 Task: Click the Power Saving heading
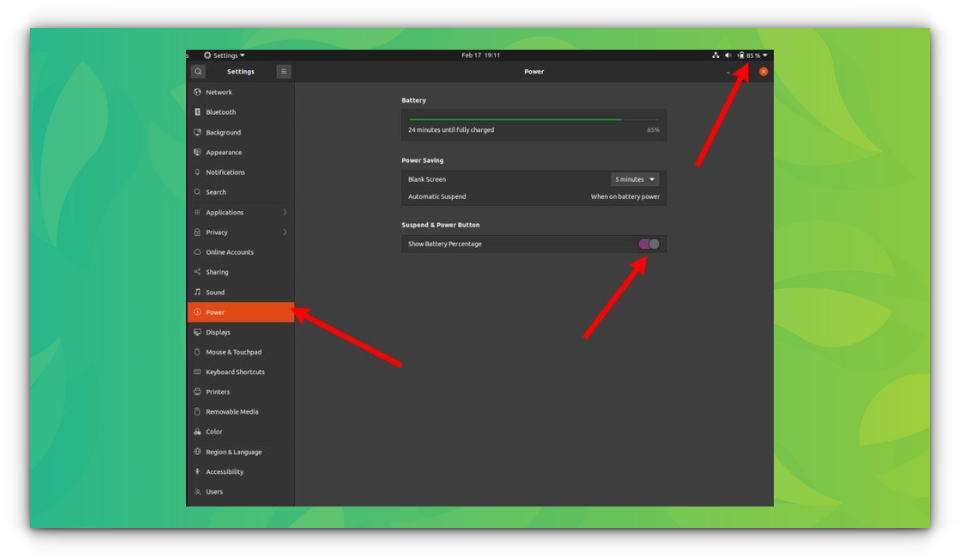point(422,160)
